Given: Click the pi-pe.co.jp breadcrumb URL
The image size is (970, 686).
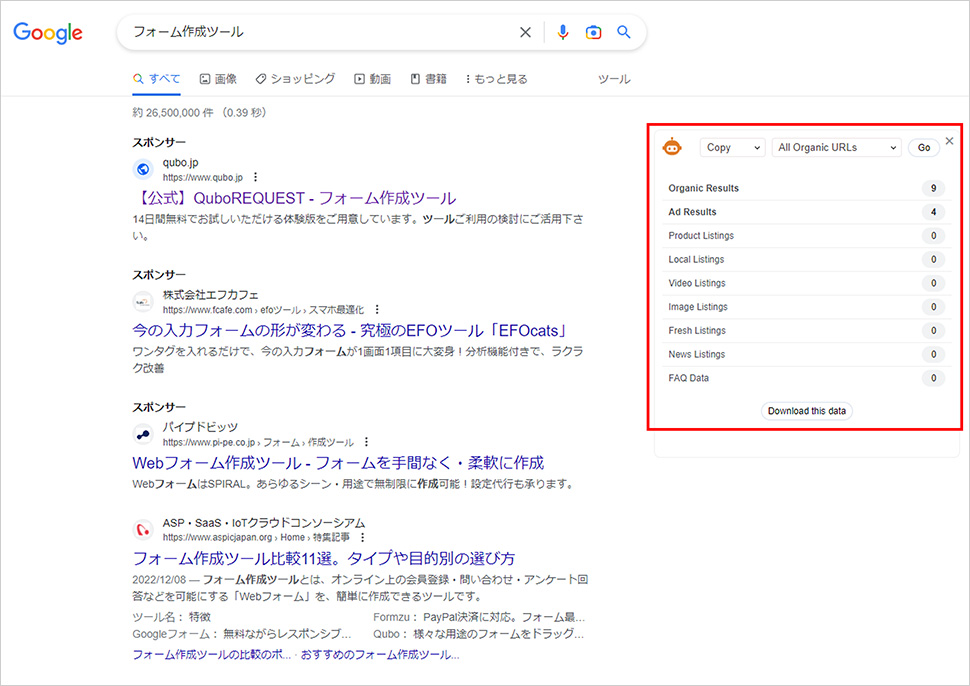Looking at the screenshot, I should click(259, 442).
